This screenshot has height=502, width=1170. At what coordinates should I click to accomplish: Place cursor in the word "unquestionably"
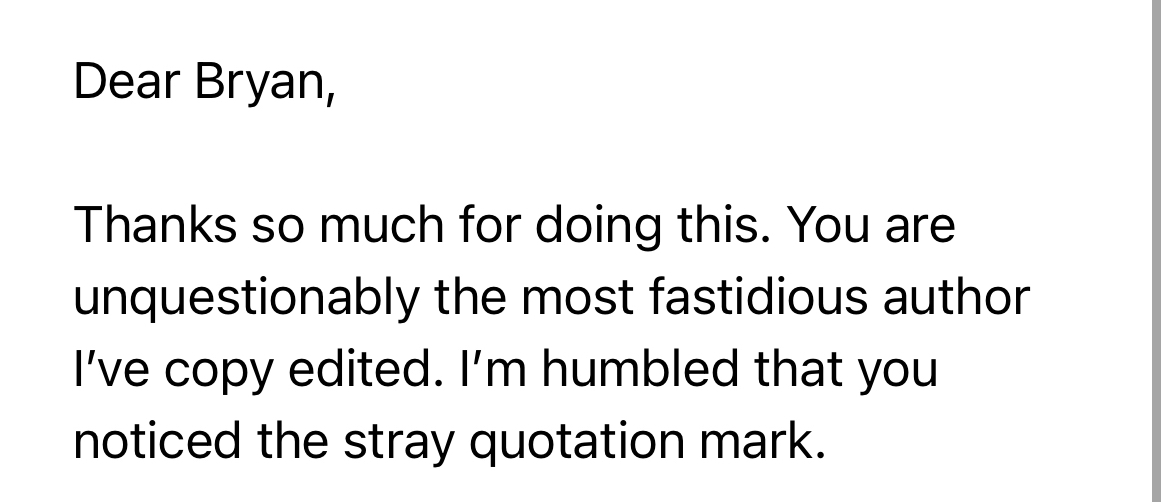[244, 299]
